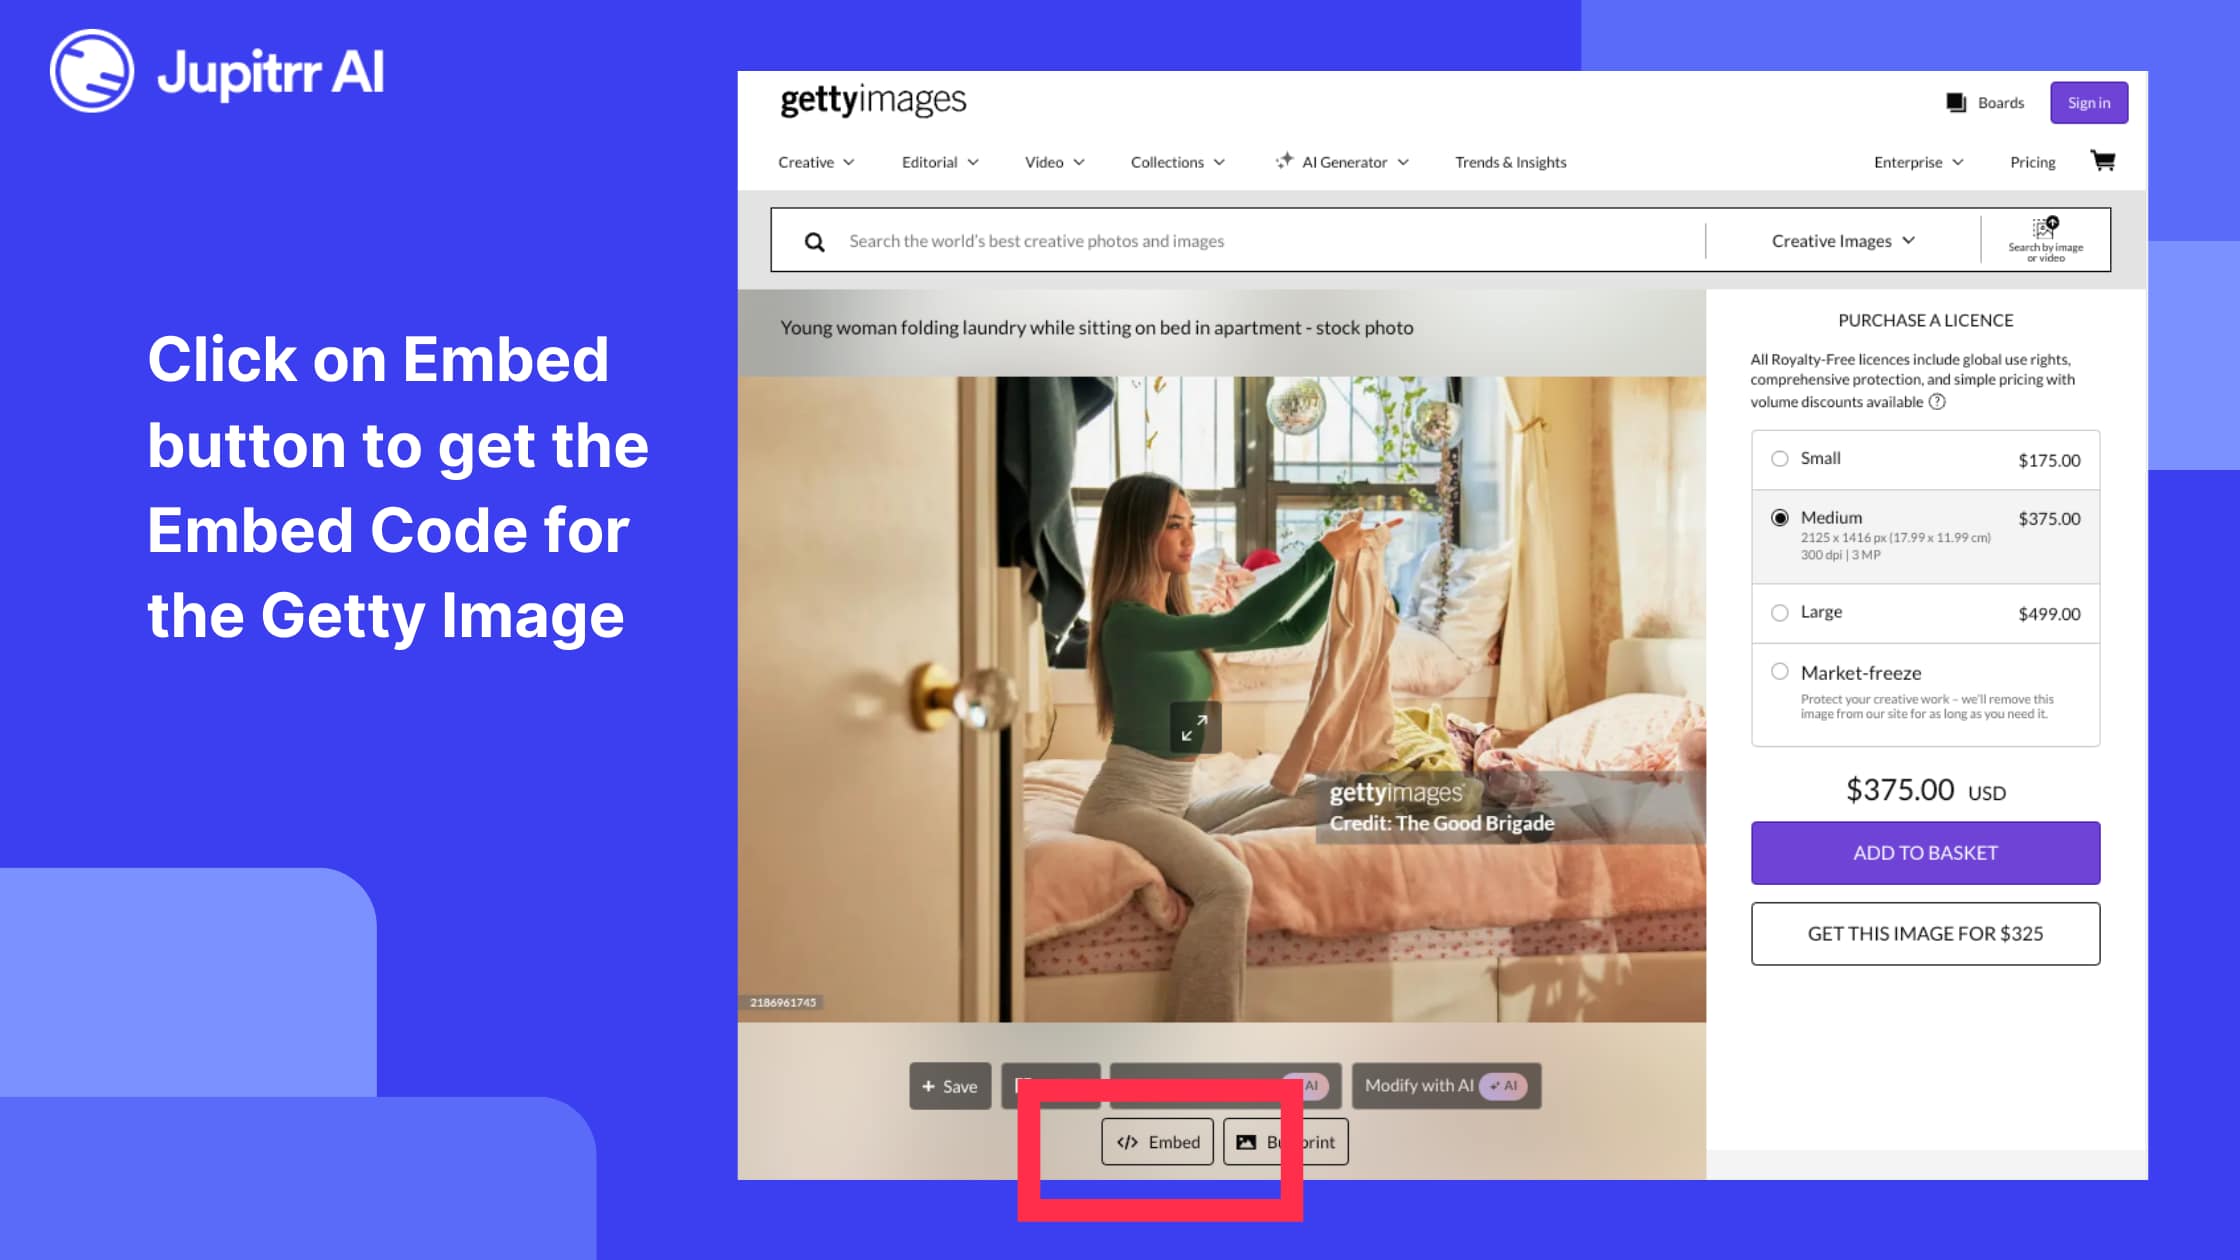Click the Getty Images logo

pyautogui.click(x=873, y=100)
